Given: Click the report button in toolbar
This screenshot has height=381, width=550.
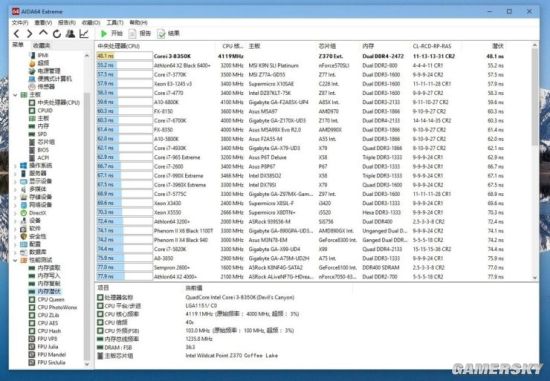Looking at the screenshot, I should click(140, 34).
